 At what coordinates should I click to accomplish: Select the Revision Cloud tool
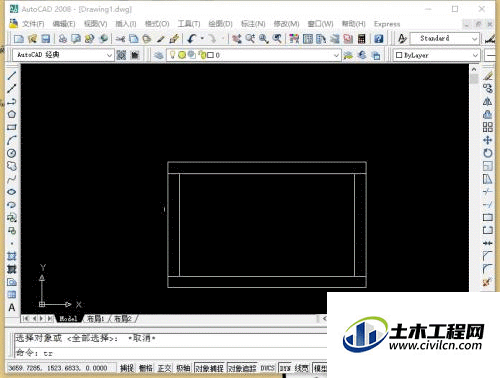point(12,166)
